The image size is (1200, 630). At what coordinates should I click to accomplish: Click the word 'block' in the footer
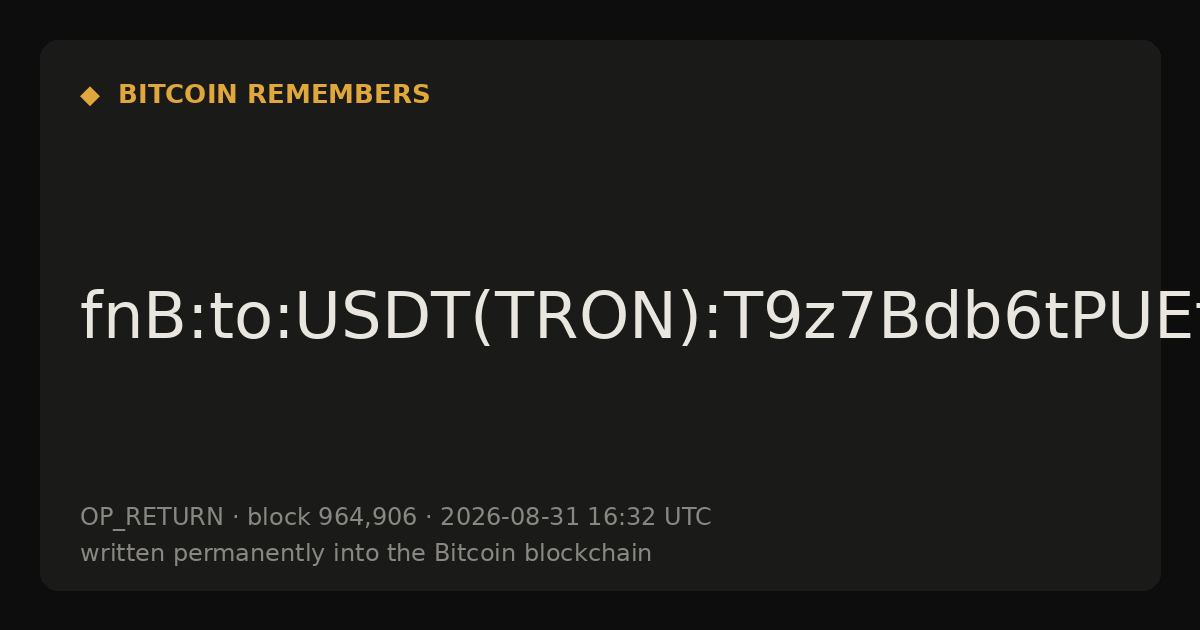(x=279, y=517)
